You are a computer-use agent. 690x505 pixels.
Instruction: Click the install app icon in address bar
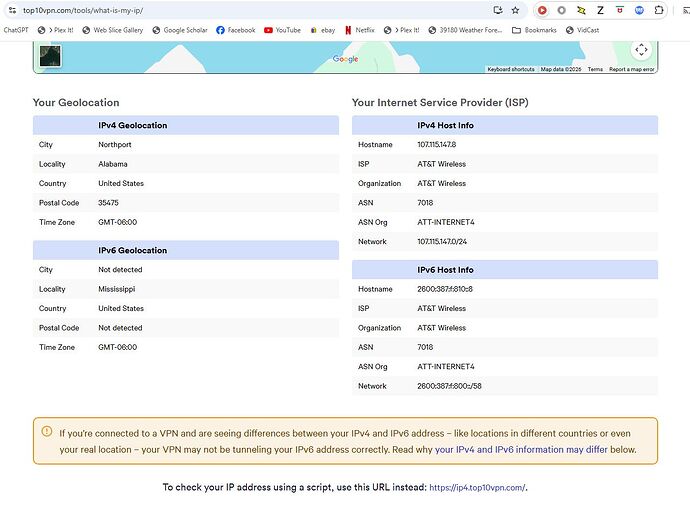(498, 10)
